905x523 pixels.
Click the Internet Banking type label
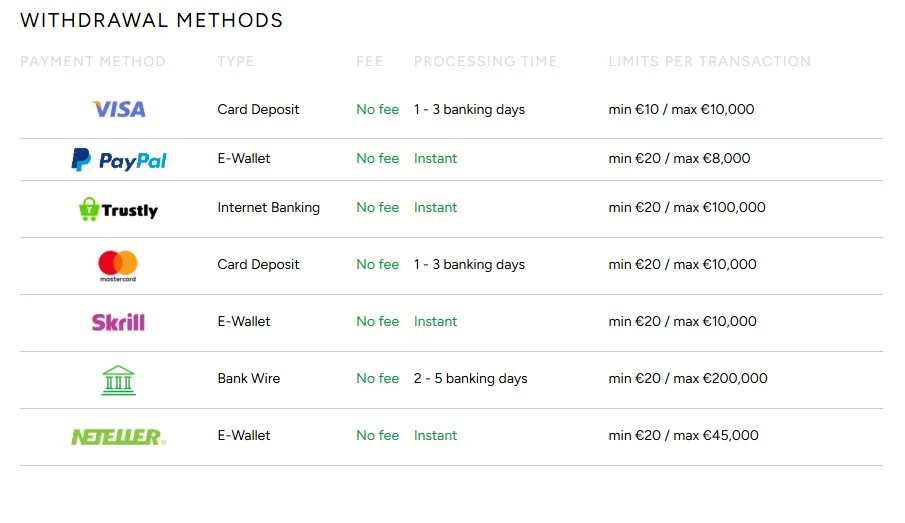tap(268, 208)
